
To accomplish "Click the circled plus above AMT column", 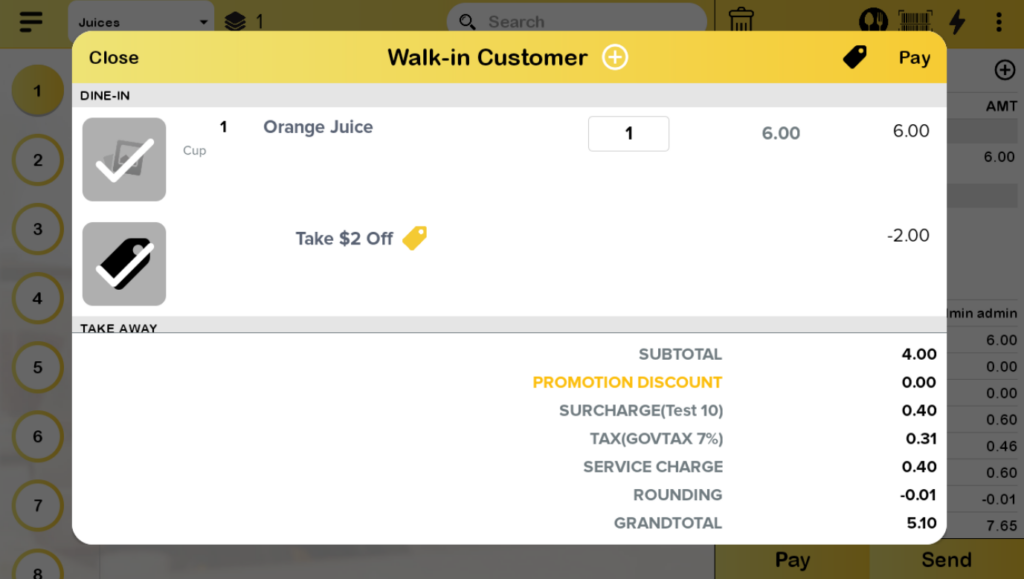I will [1004, 70].
